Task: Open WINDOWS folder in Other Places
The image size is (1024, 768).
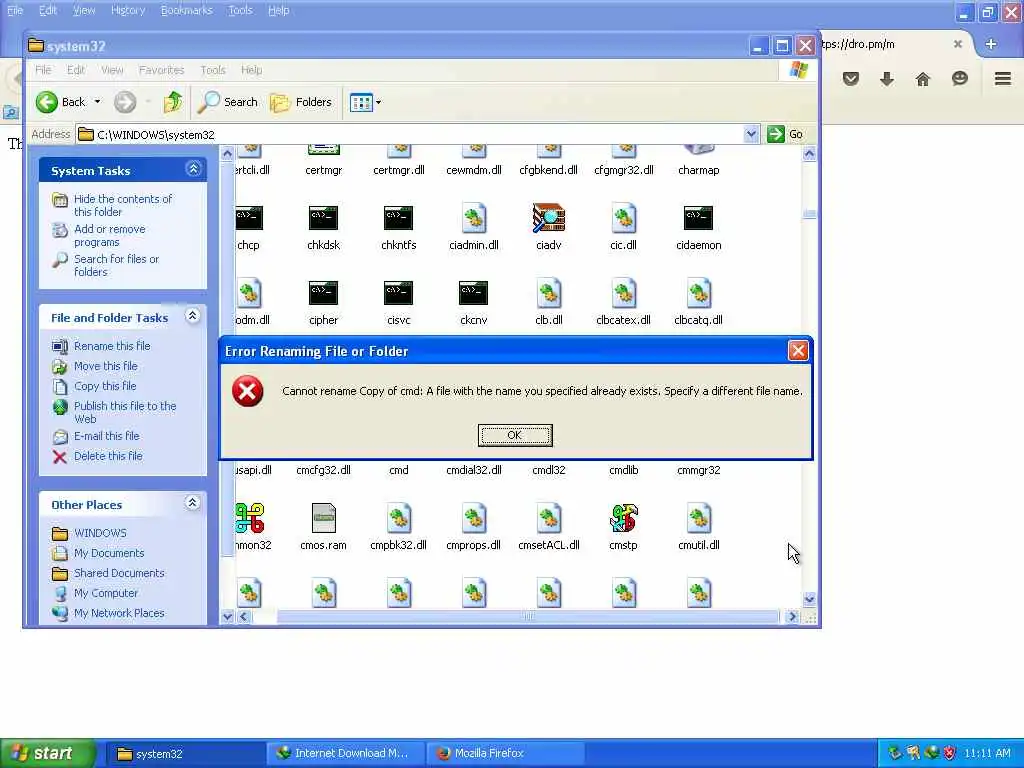Action: point(100,533)
